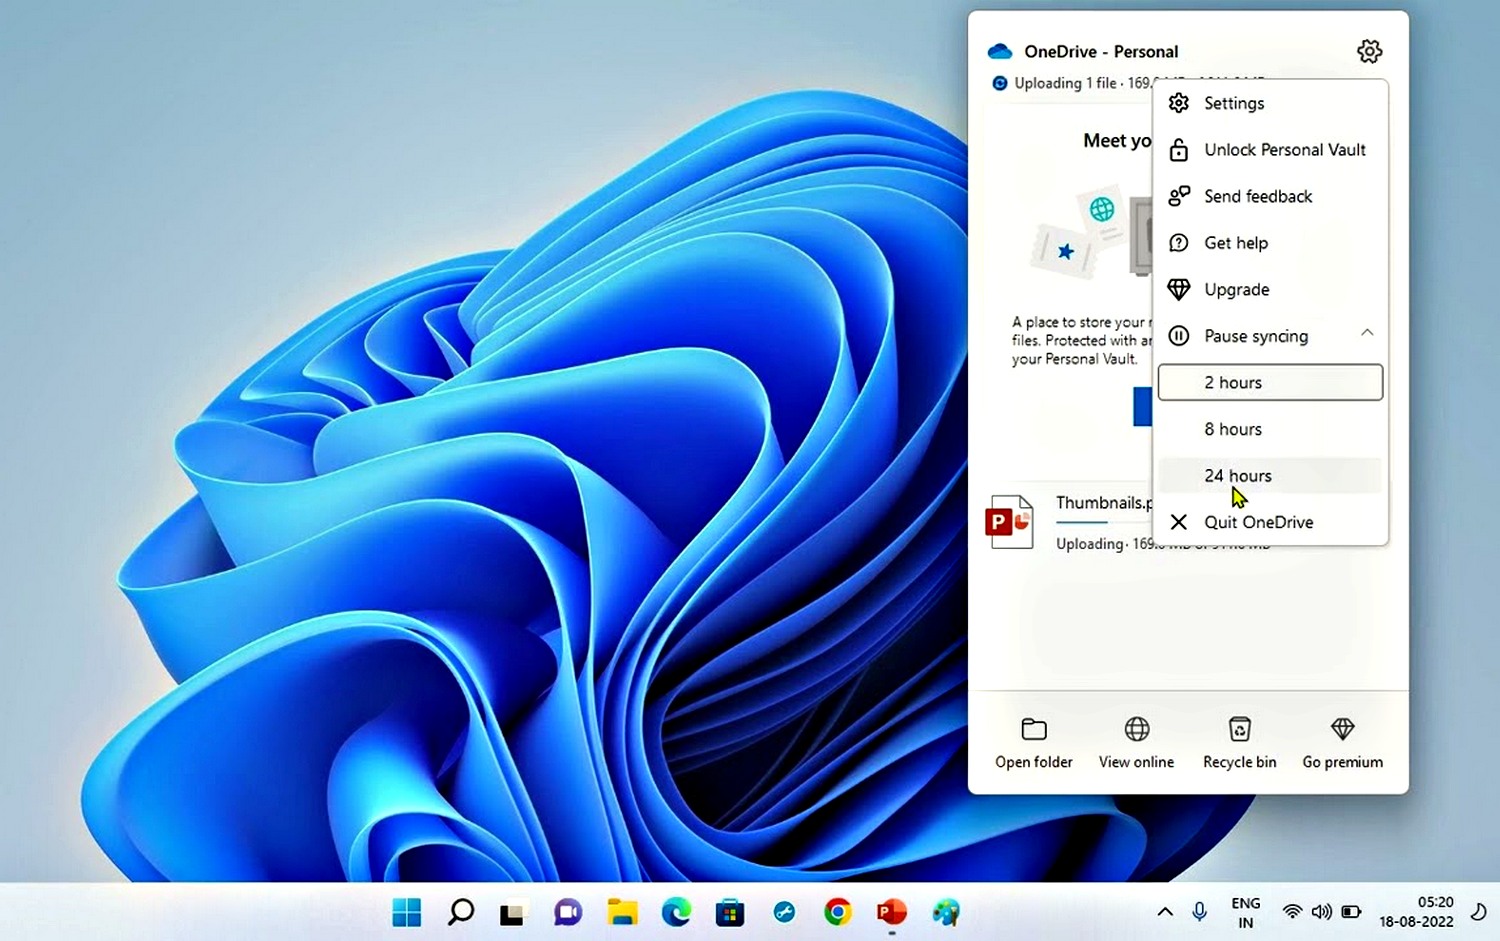Open the OneDrive Recycle bin
Screen dimensions: 1500x941
coord(1239,740)
